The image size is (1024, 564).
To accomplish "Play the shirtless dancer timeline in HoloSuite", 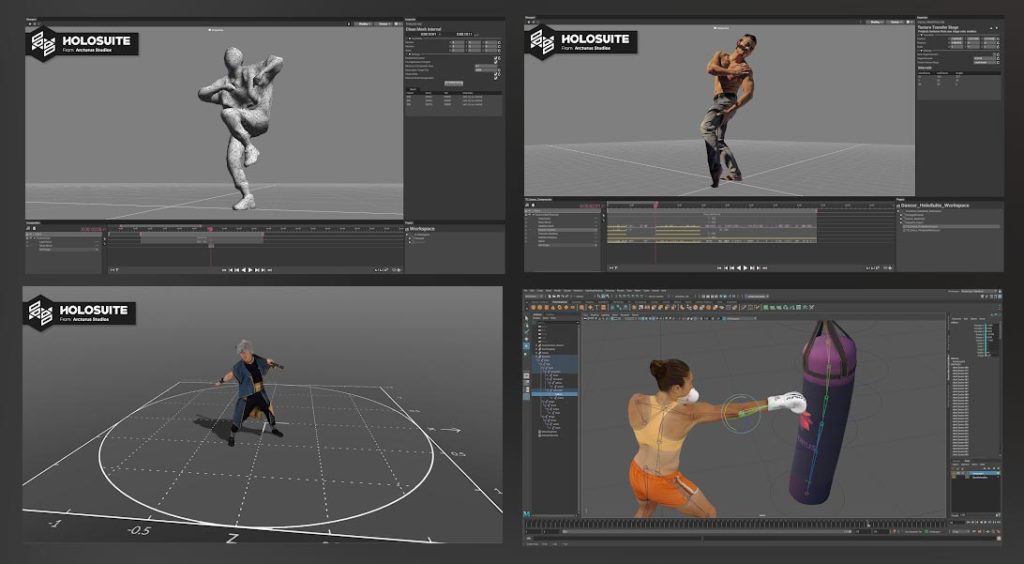I will (746, 268).
